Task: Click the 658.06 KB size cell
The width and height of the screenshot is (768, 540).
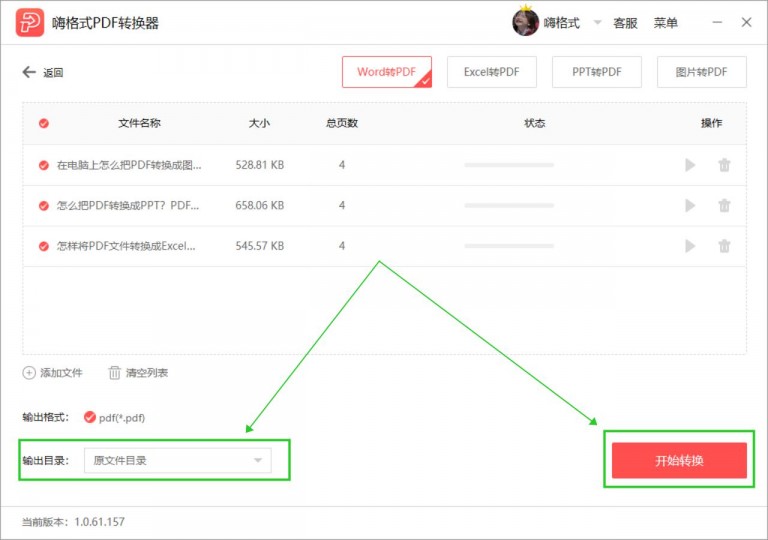Action: pyautogui.click(x=260, y=205)
